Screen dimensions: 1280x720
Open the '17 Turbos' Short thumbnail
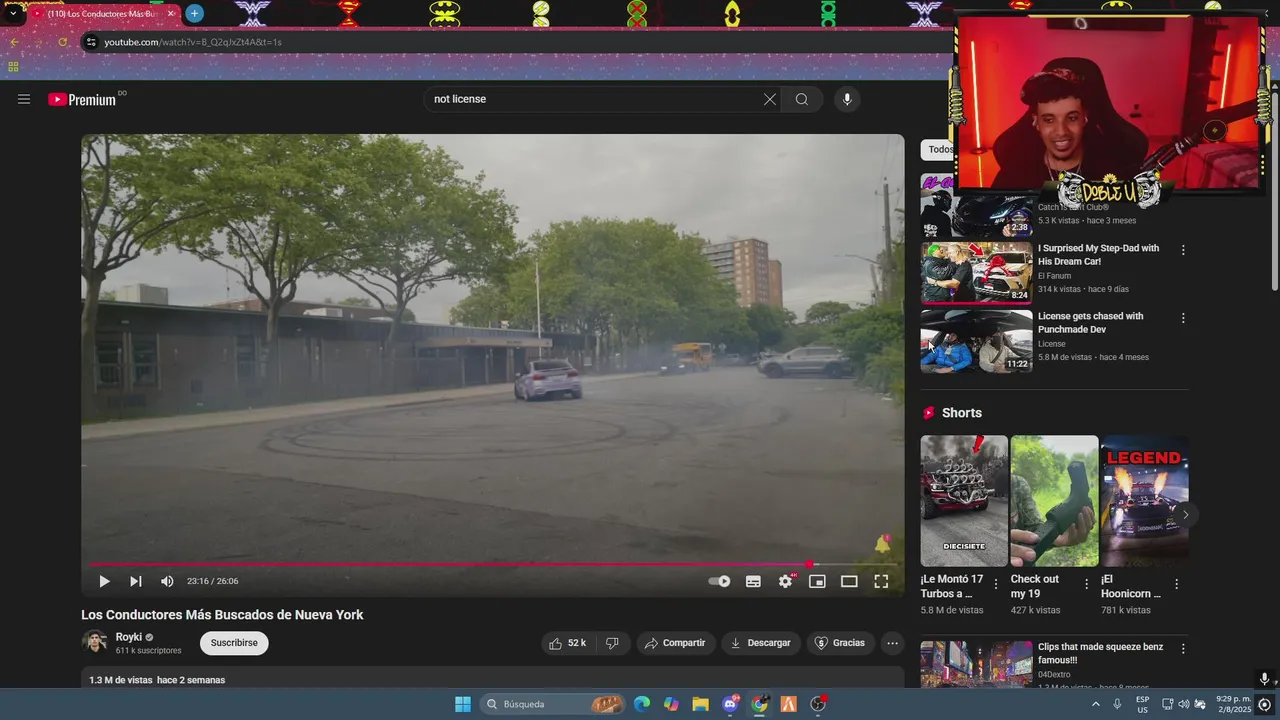[x=964, y=501]
